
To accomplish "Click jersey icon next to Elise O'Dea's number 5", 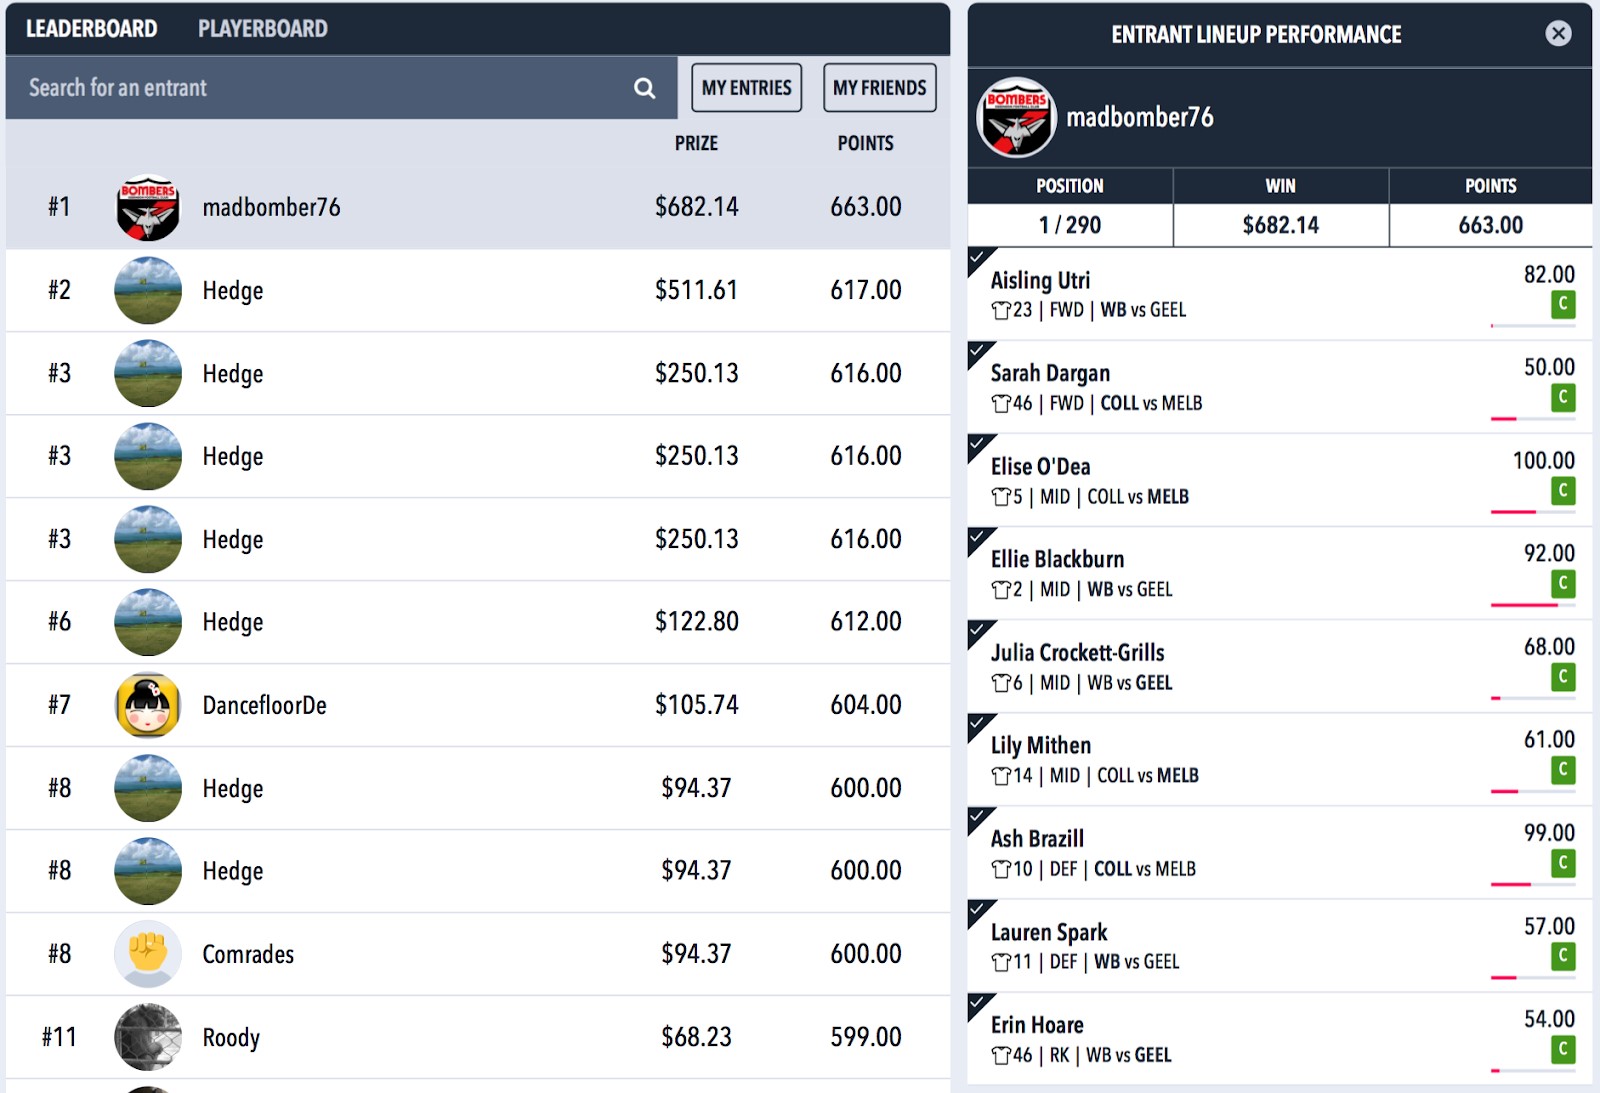I will coord(1001,497).
